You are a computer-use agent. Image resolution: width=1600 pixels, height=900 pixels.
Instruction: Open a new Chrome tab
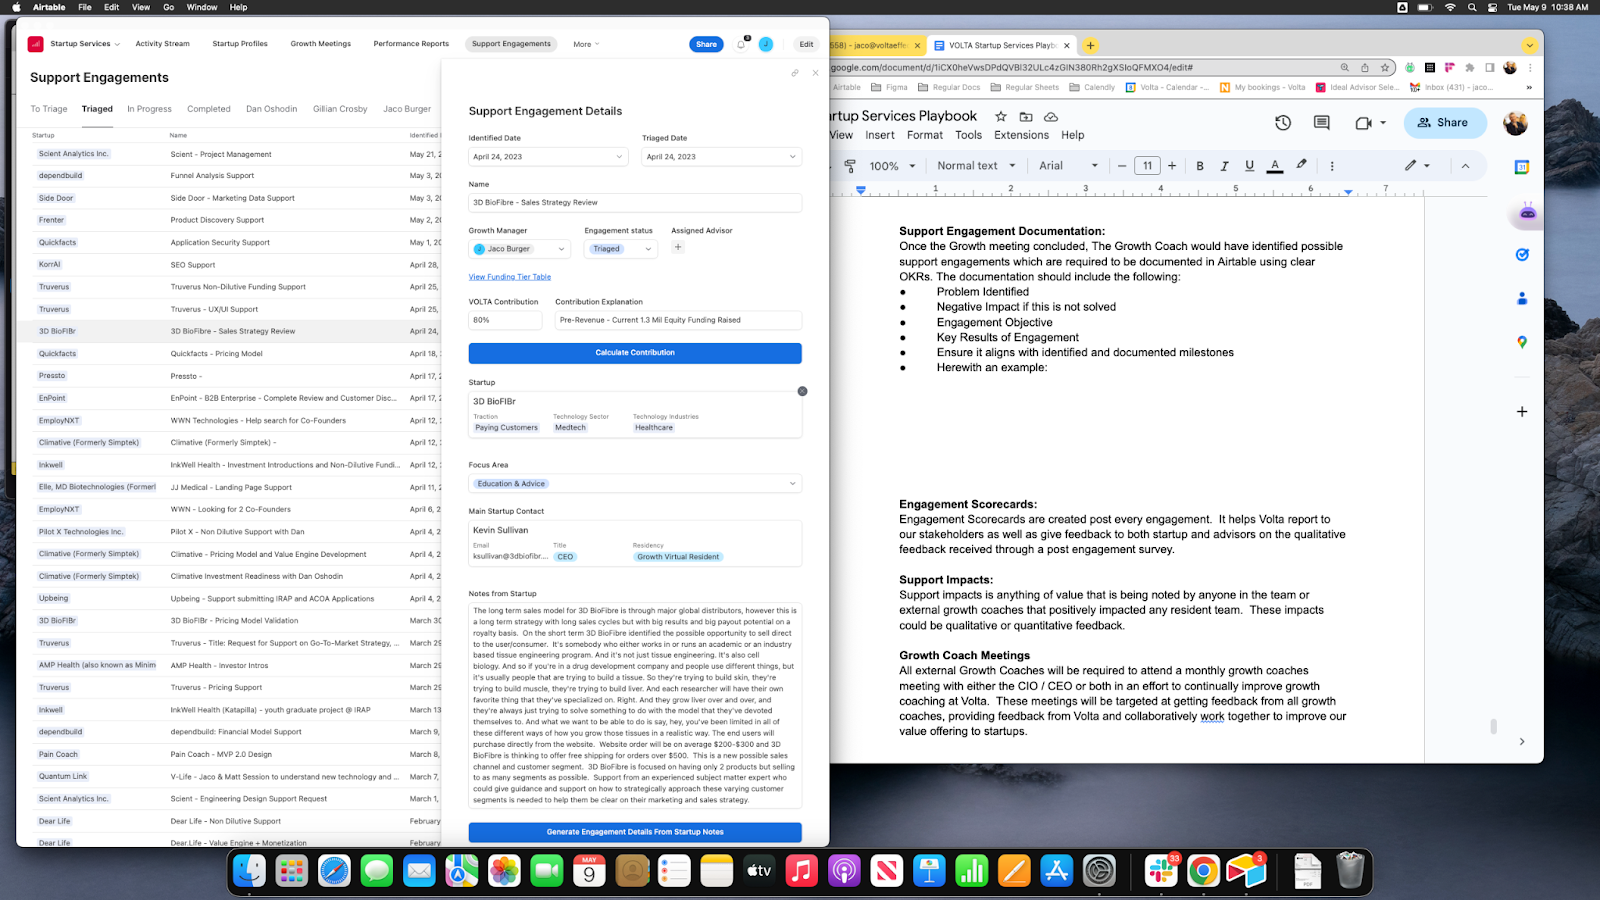[1091, 45]
